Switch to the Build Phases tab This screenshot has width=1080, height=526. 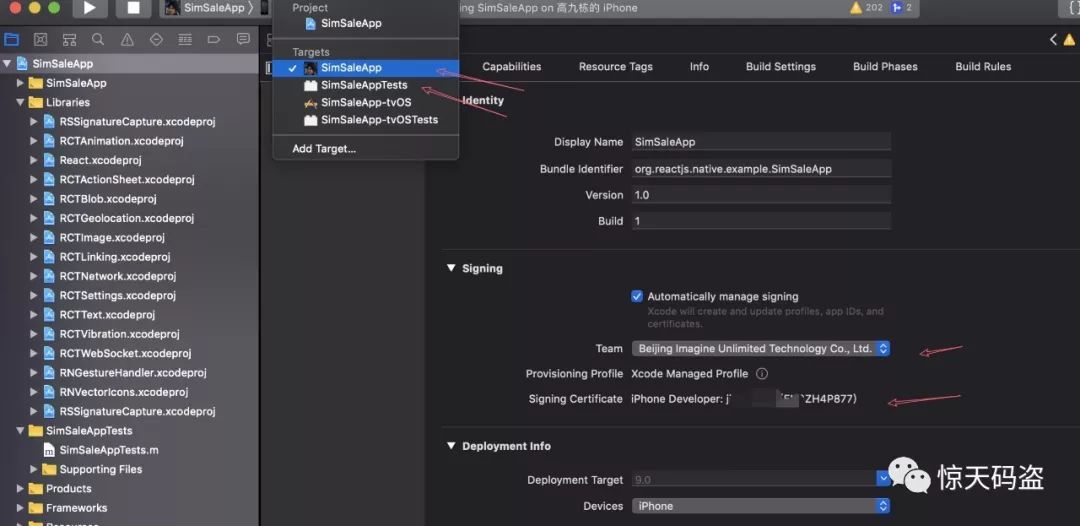(885, 67)
